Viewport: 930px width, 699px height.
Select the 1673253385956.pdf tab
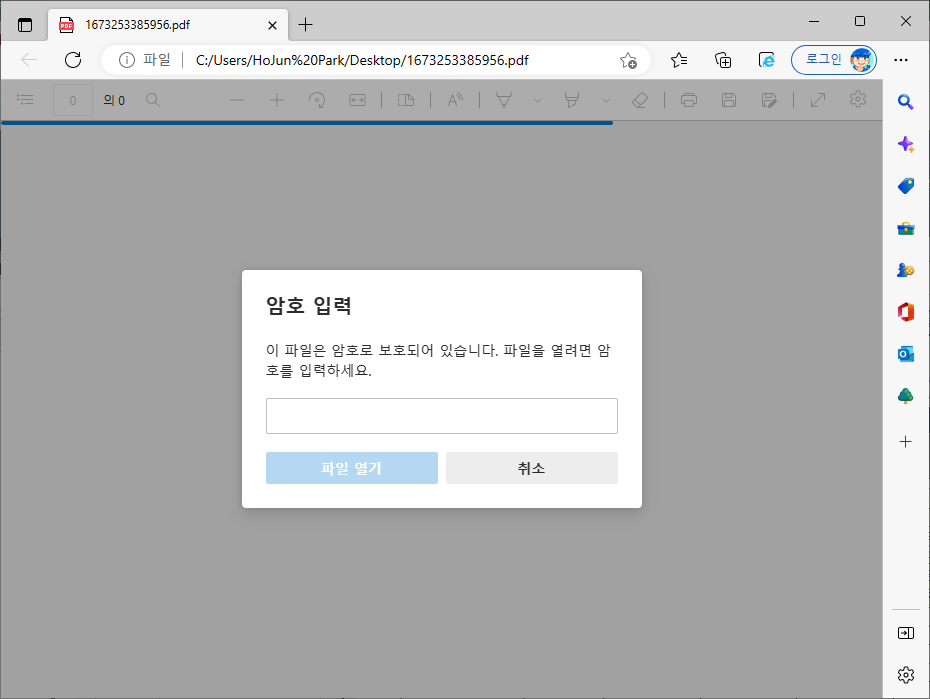(168, 25)
